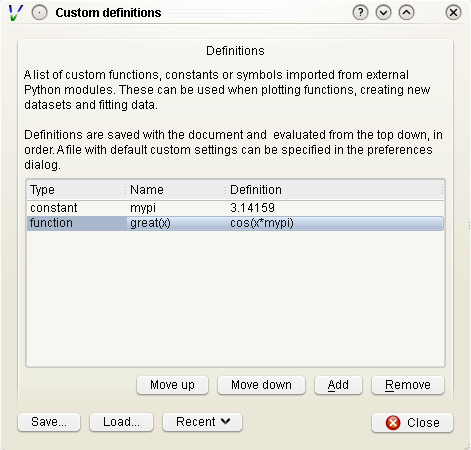Select the 'great(x)' name cell

pyautogui.click(x=176, y=223)
